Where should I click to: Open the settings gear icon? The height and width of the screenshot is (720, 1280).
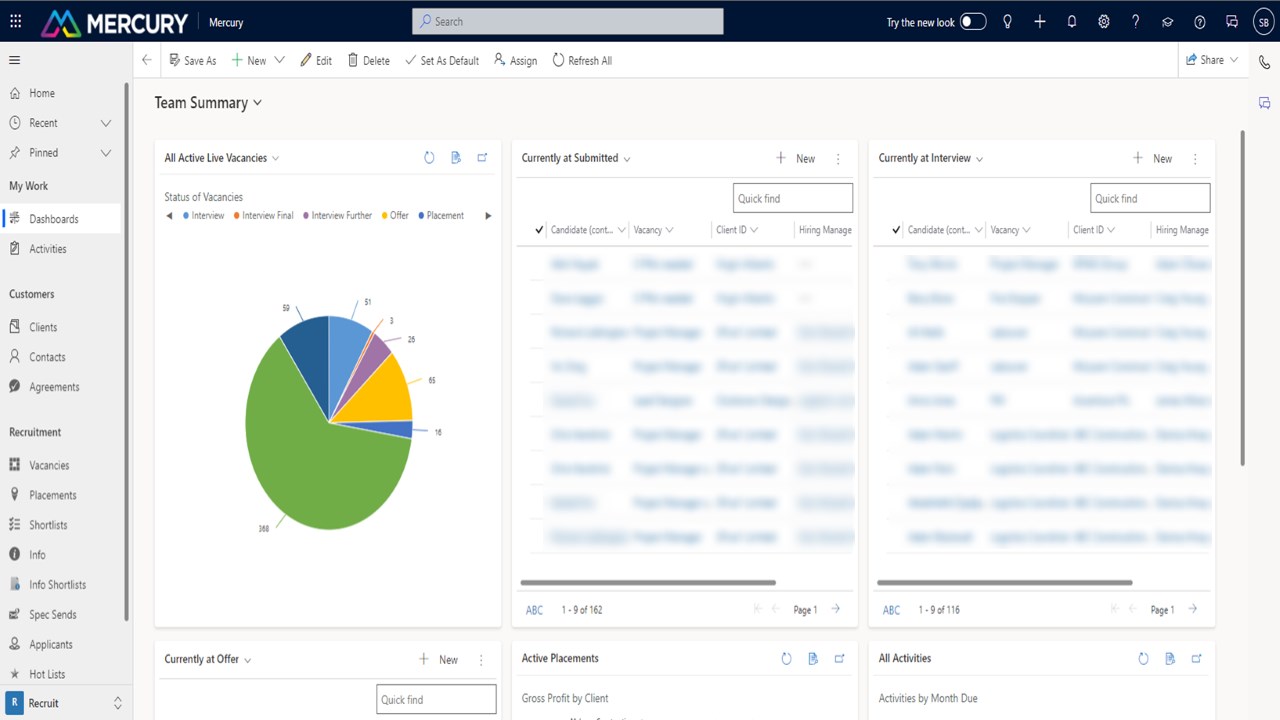(1104, 21)
